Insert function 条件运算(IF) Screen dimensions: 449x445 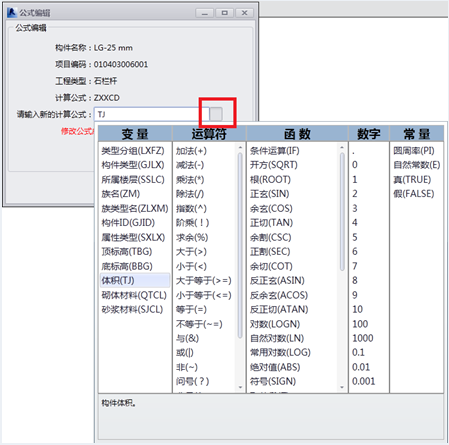point(275,151)
